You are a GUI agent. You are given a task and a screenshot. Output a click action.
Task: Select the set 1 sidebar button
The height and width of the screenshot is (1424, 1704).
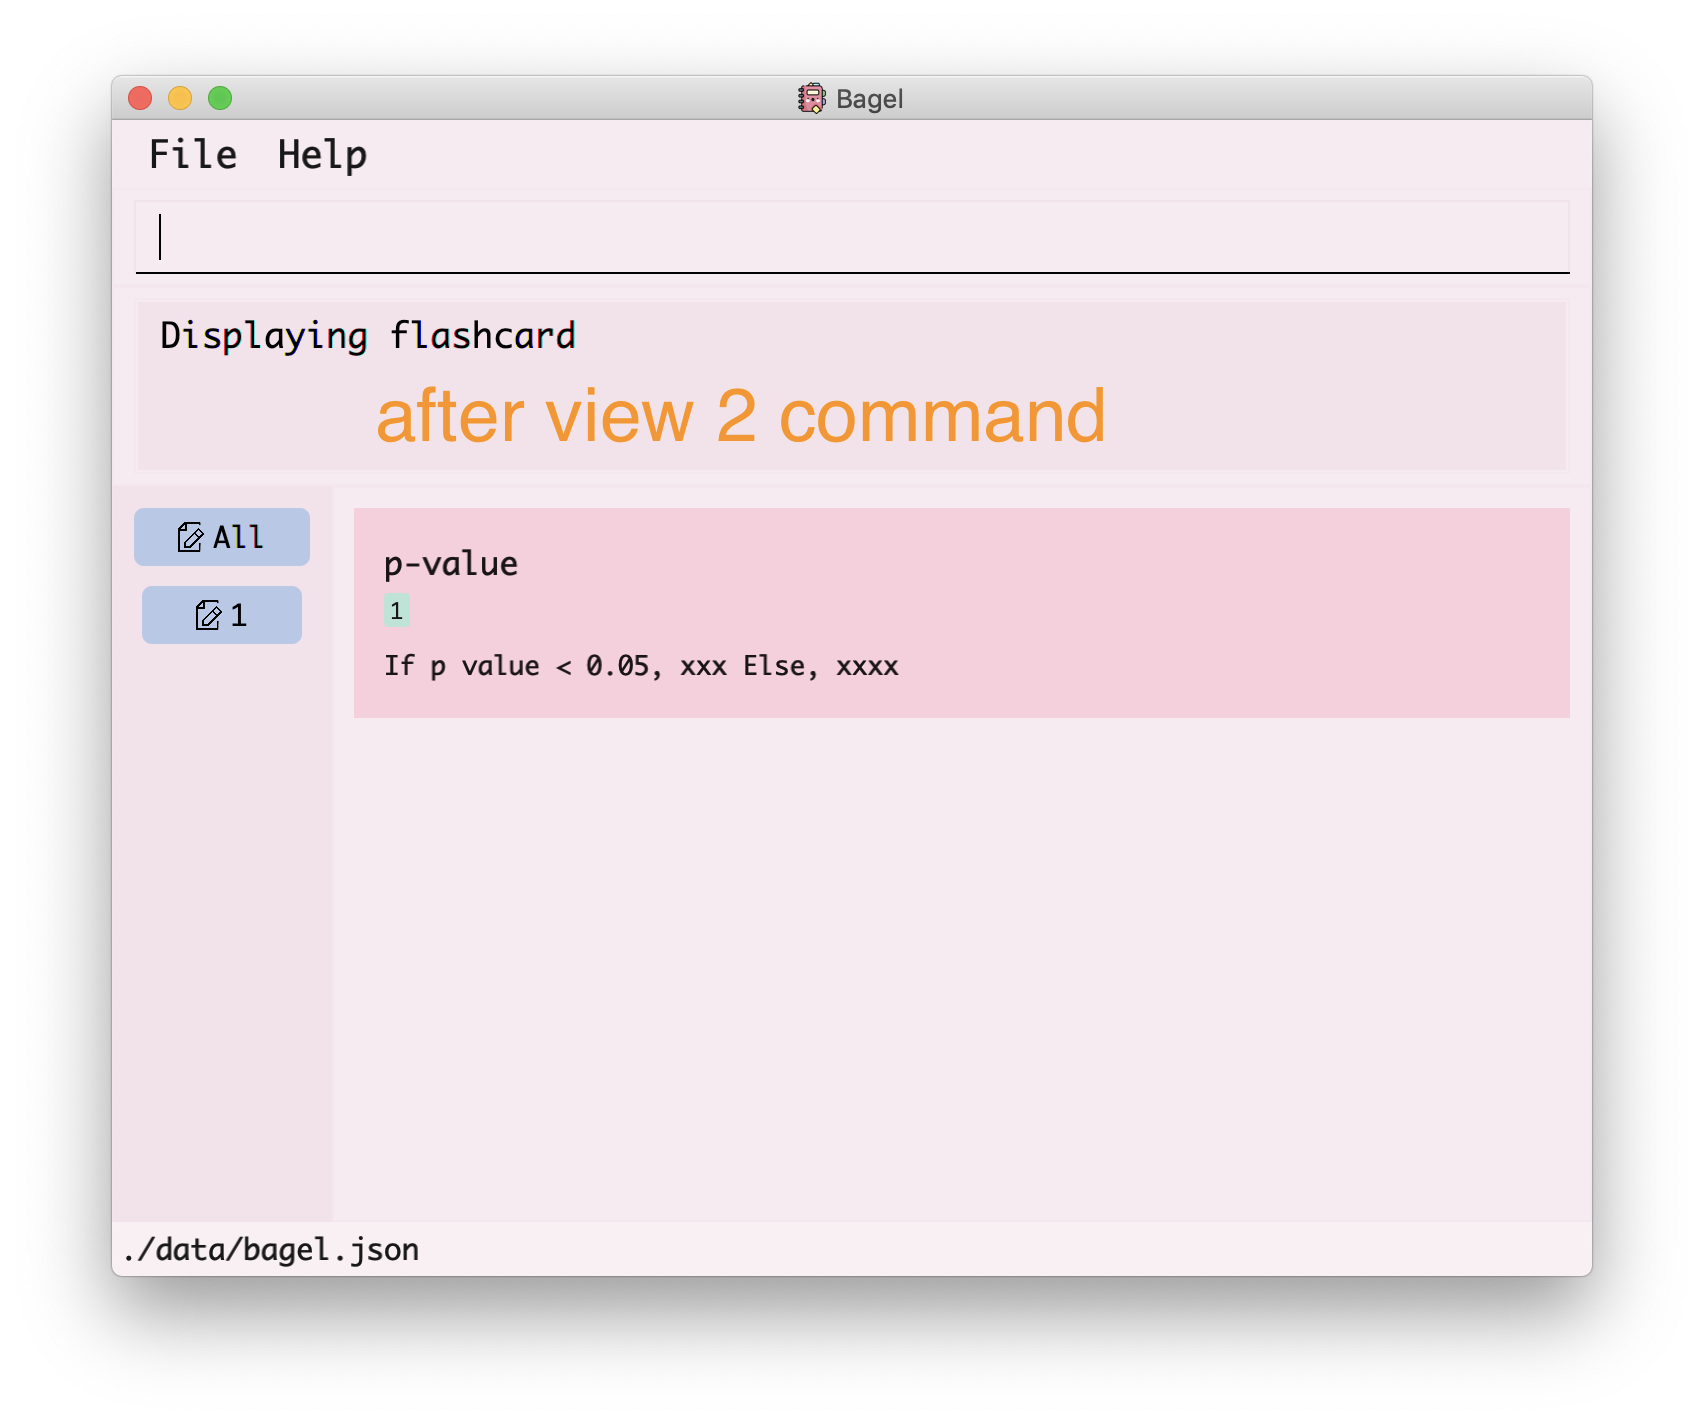pos(222,615)
